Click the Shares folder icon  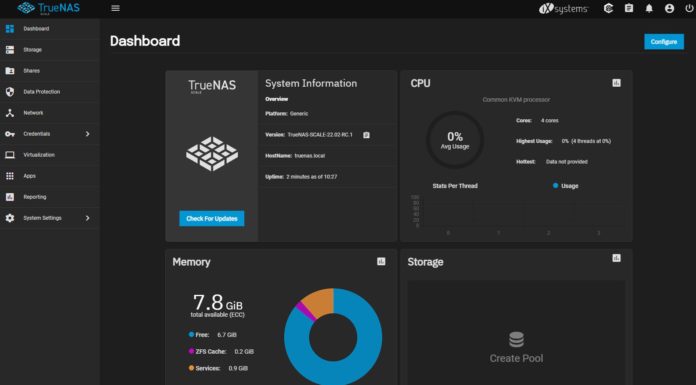pyautogui.click(x=10, y=71)
